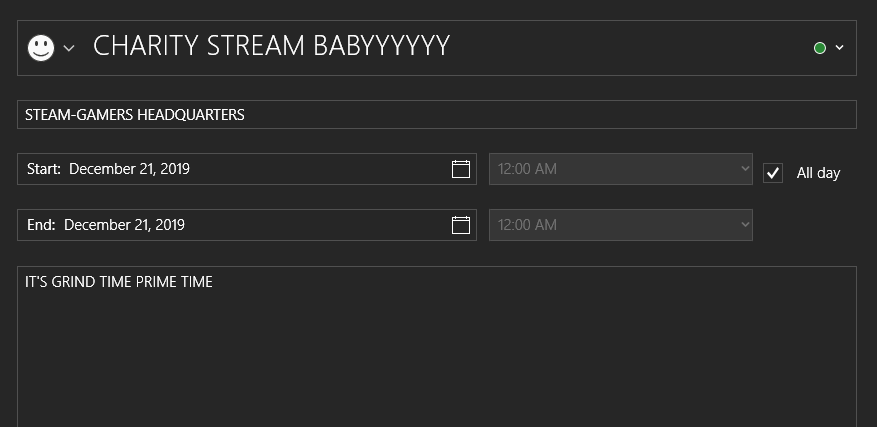Click the Start: label in date field
The width and height of the screenshot is (877, 427).
point(44,169)
